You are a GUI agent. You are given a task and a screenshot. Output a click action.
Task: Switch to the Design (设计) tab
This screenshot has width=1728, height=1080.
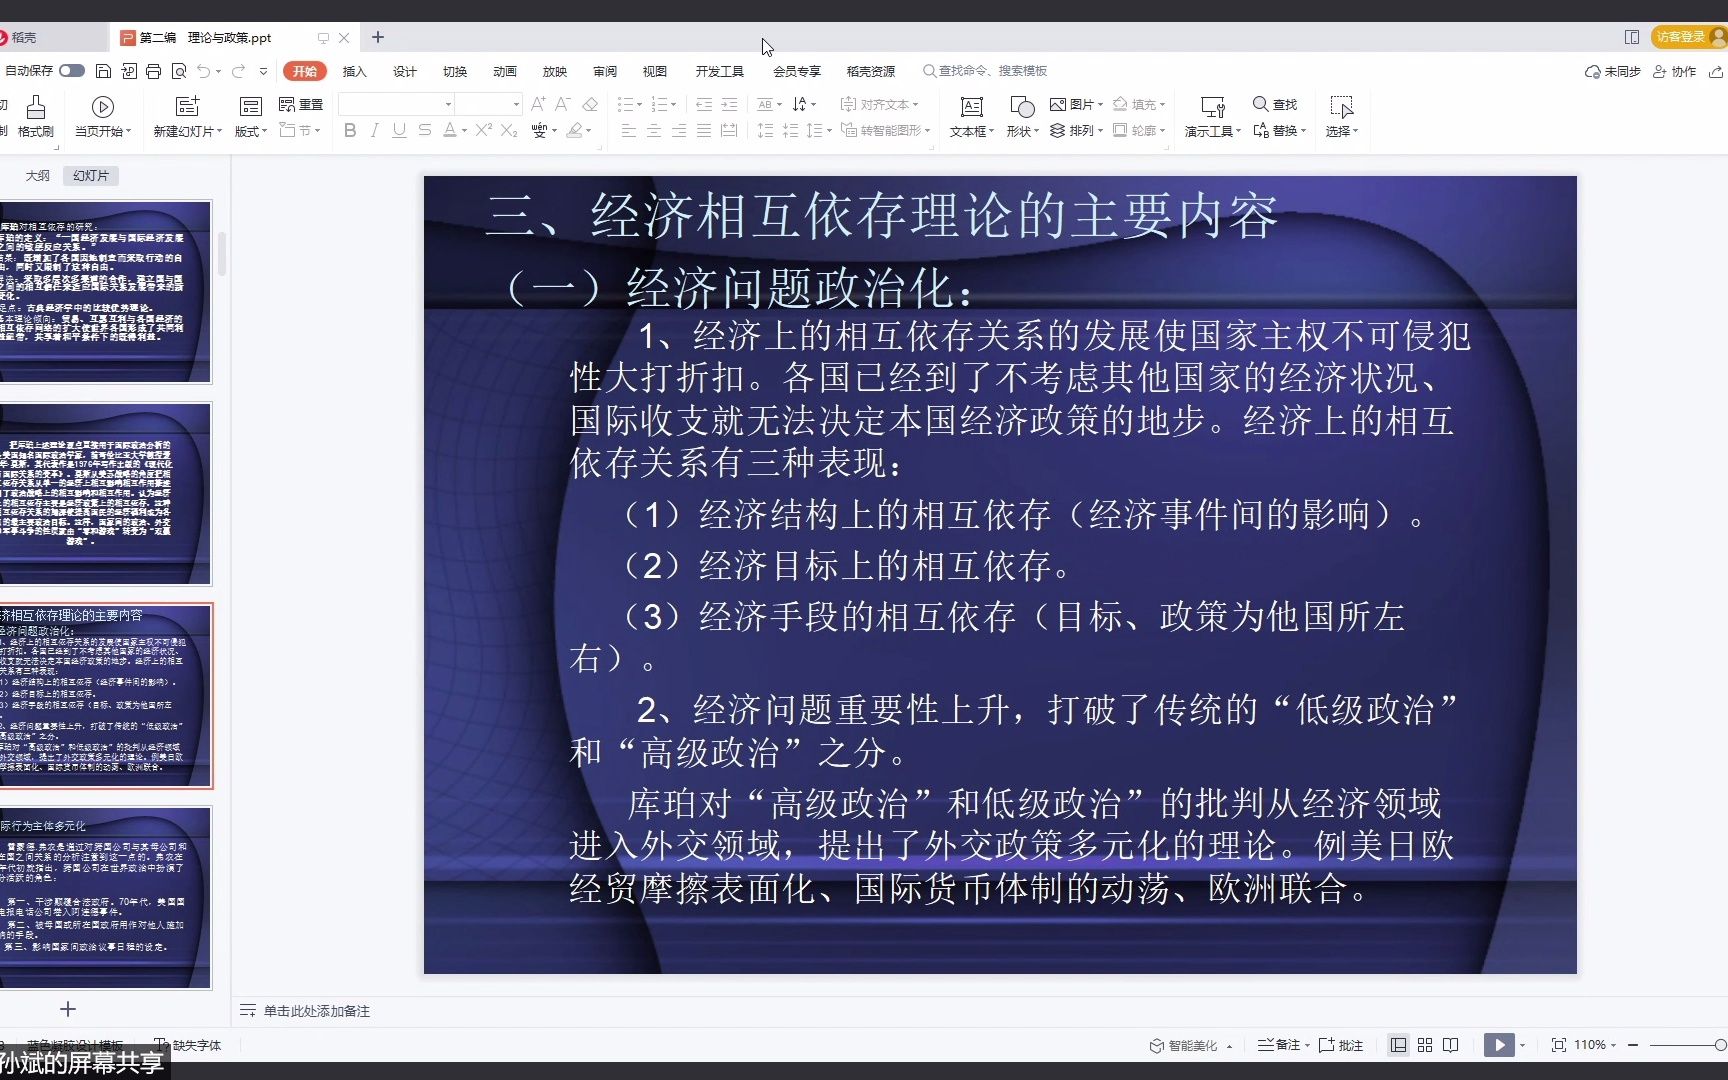(x=405, y=71)
